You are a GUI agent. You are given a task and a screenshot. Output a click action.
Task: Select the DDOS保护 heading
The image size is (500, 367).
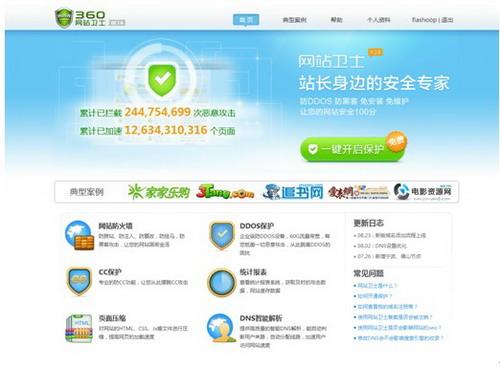click(x=257, y=226)
